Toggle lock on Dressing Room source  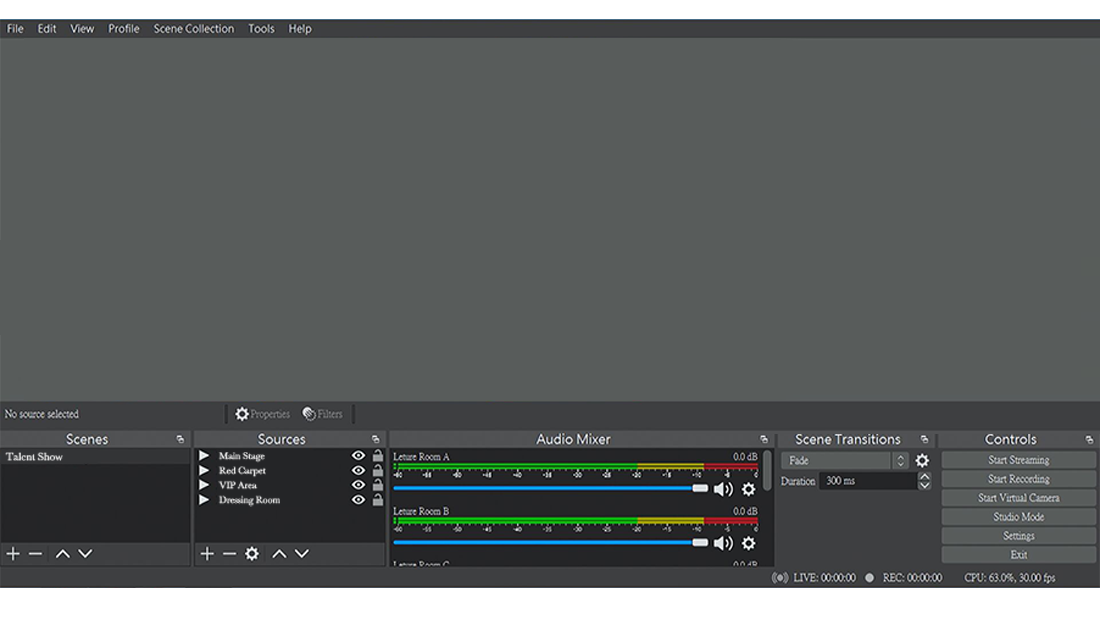pos(377,500)
